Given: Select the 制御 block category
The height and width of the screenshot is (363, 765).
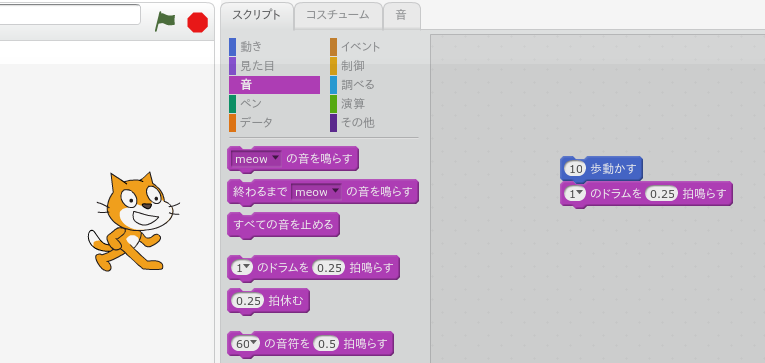Looking at the screenshot, I should [352, 66].
